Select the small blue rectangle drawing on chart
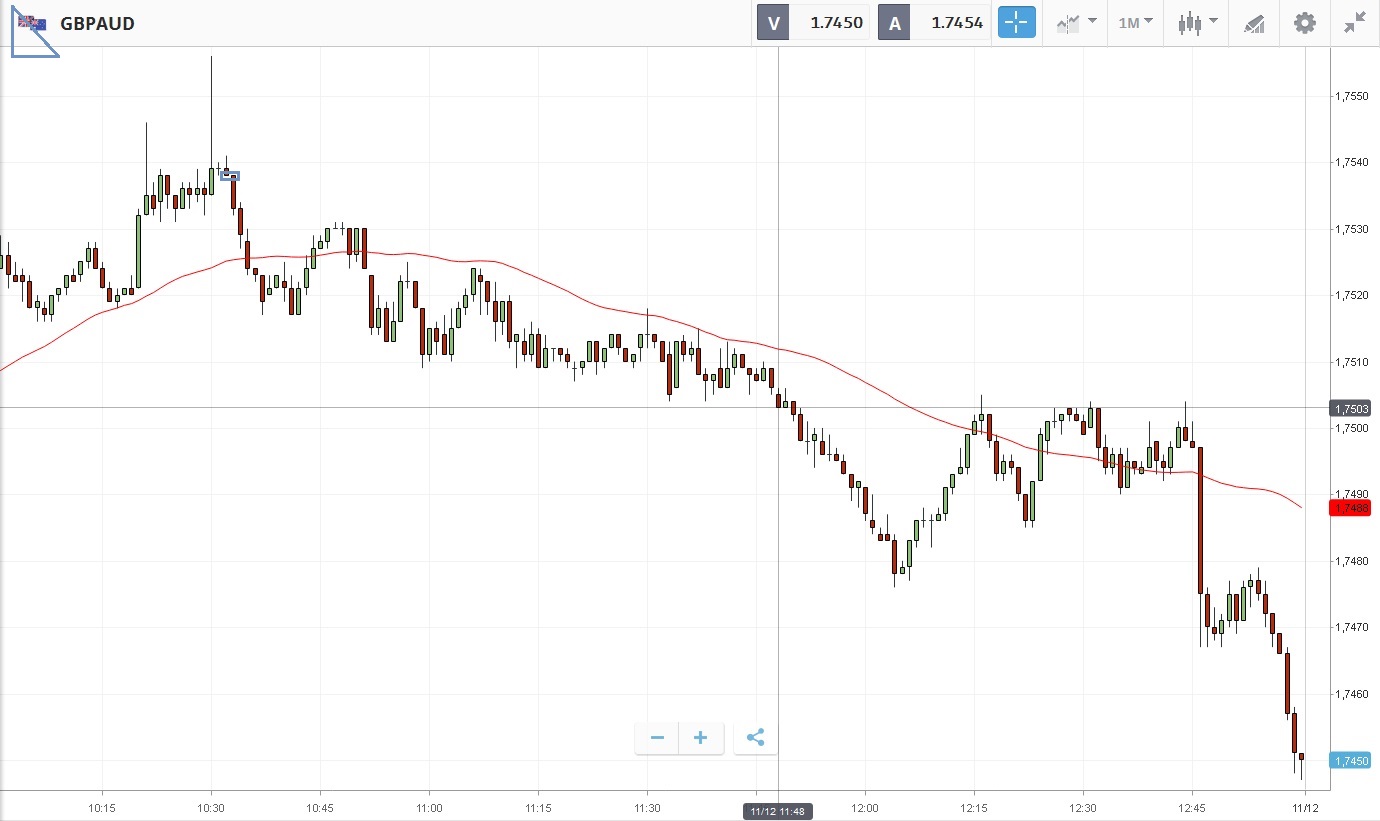 point(230,176)
